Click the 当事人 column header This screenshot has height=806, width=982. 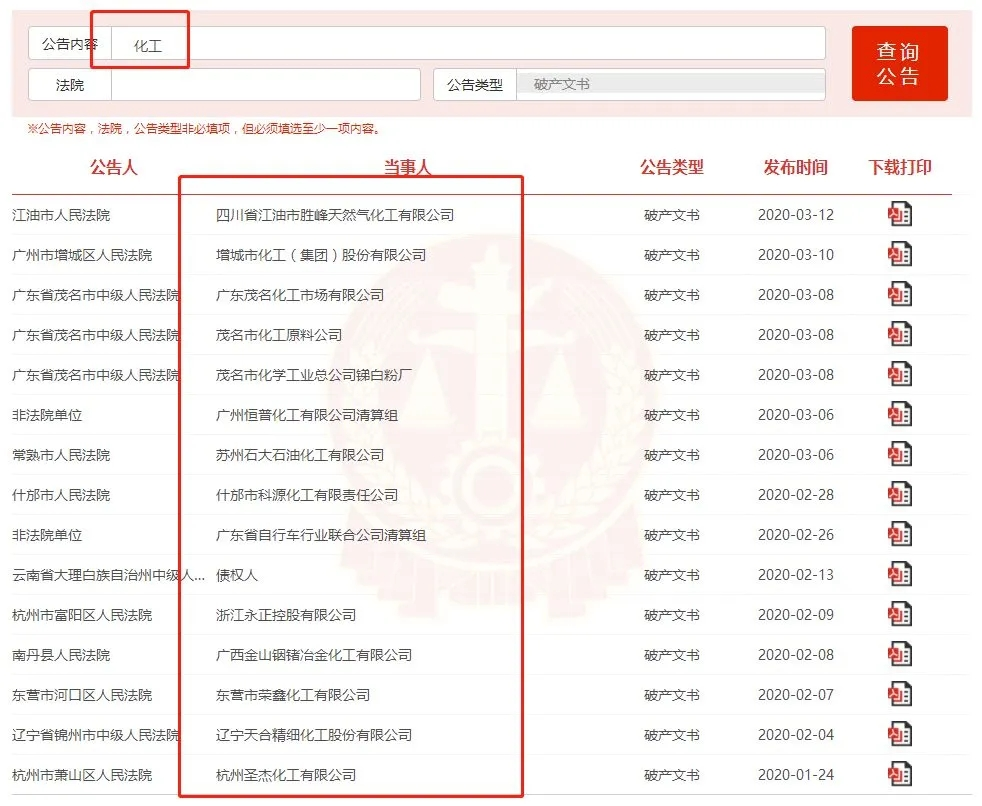click(407, 167)
